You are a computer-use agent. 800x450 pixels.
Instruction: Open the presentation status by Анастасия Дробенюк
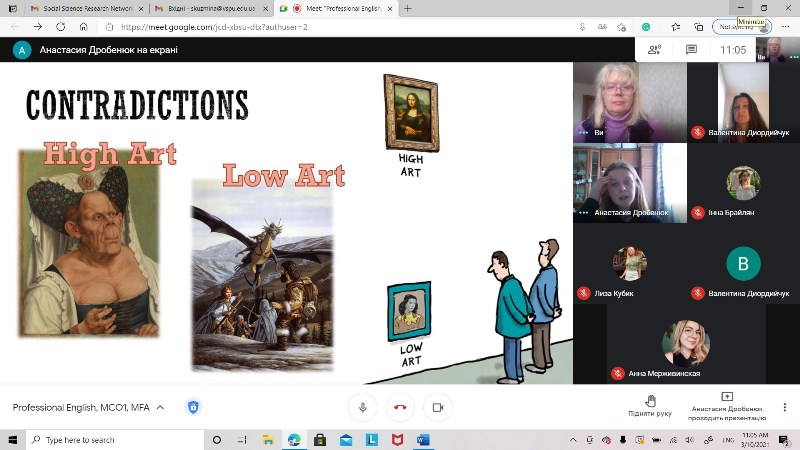click(727, 407)
